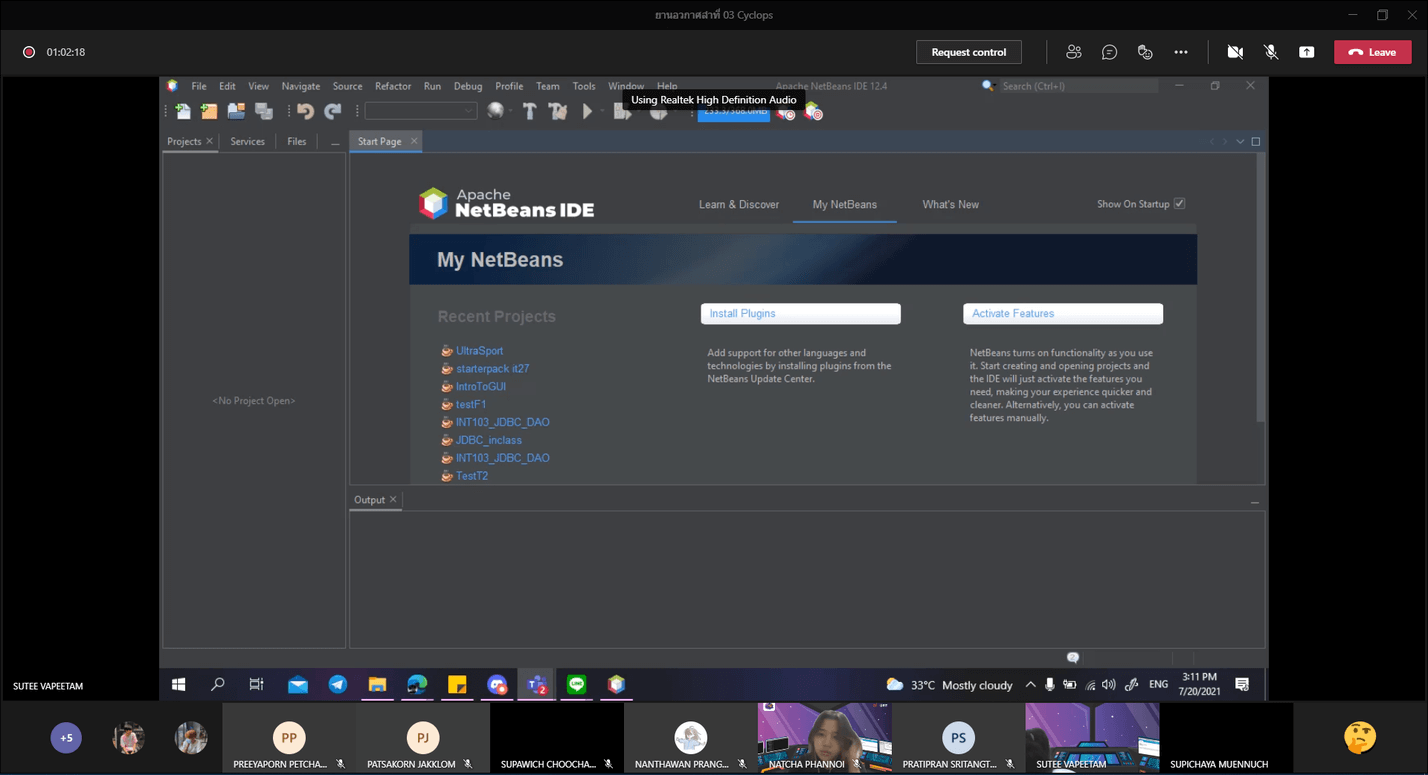This screenshot has height=775, width=1428.
Task: Open the Learn & Discover tab
Action: tap(739, 204)
